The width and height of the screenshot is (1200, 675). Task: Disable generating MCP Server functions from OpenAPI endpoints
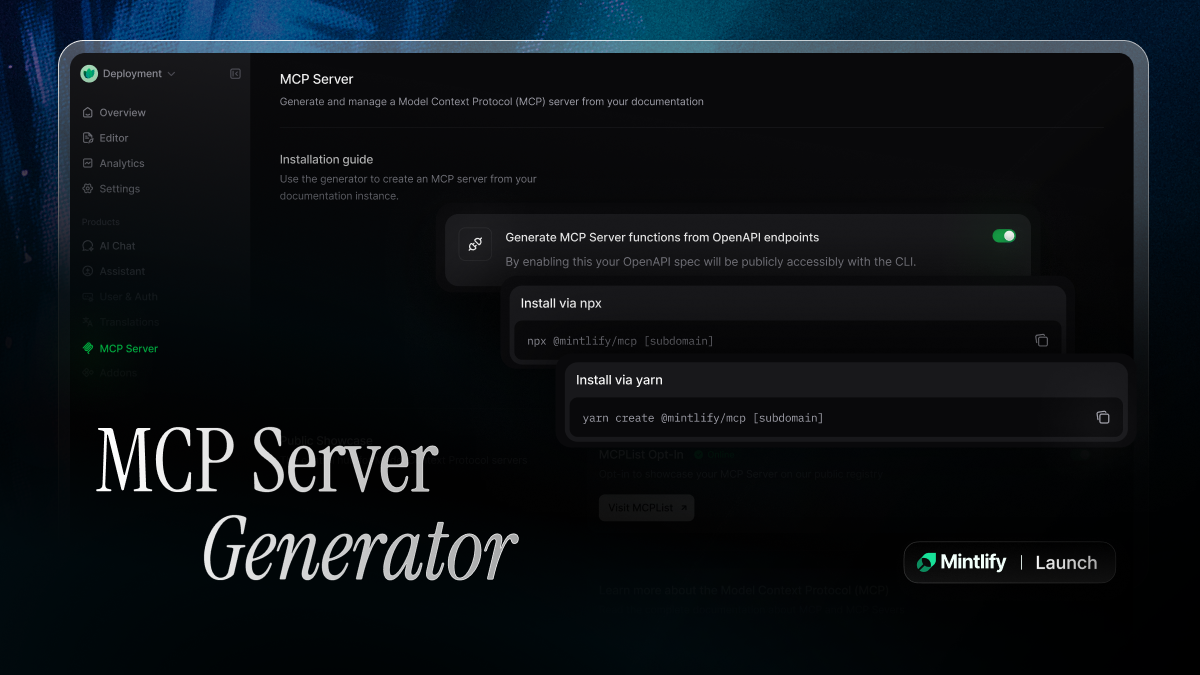tap(1003, 235)
